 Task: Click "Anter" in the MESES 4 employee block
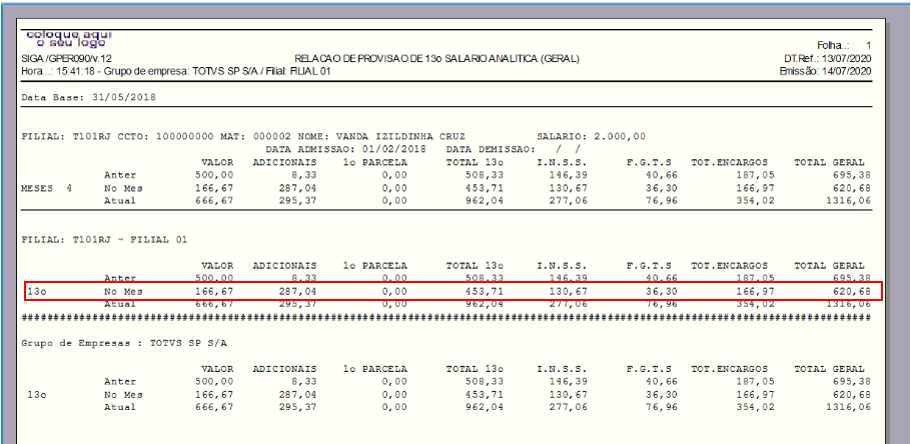[x=120, y=175]
